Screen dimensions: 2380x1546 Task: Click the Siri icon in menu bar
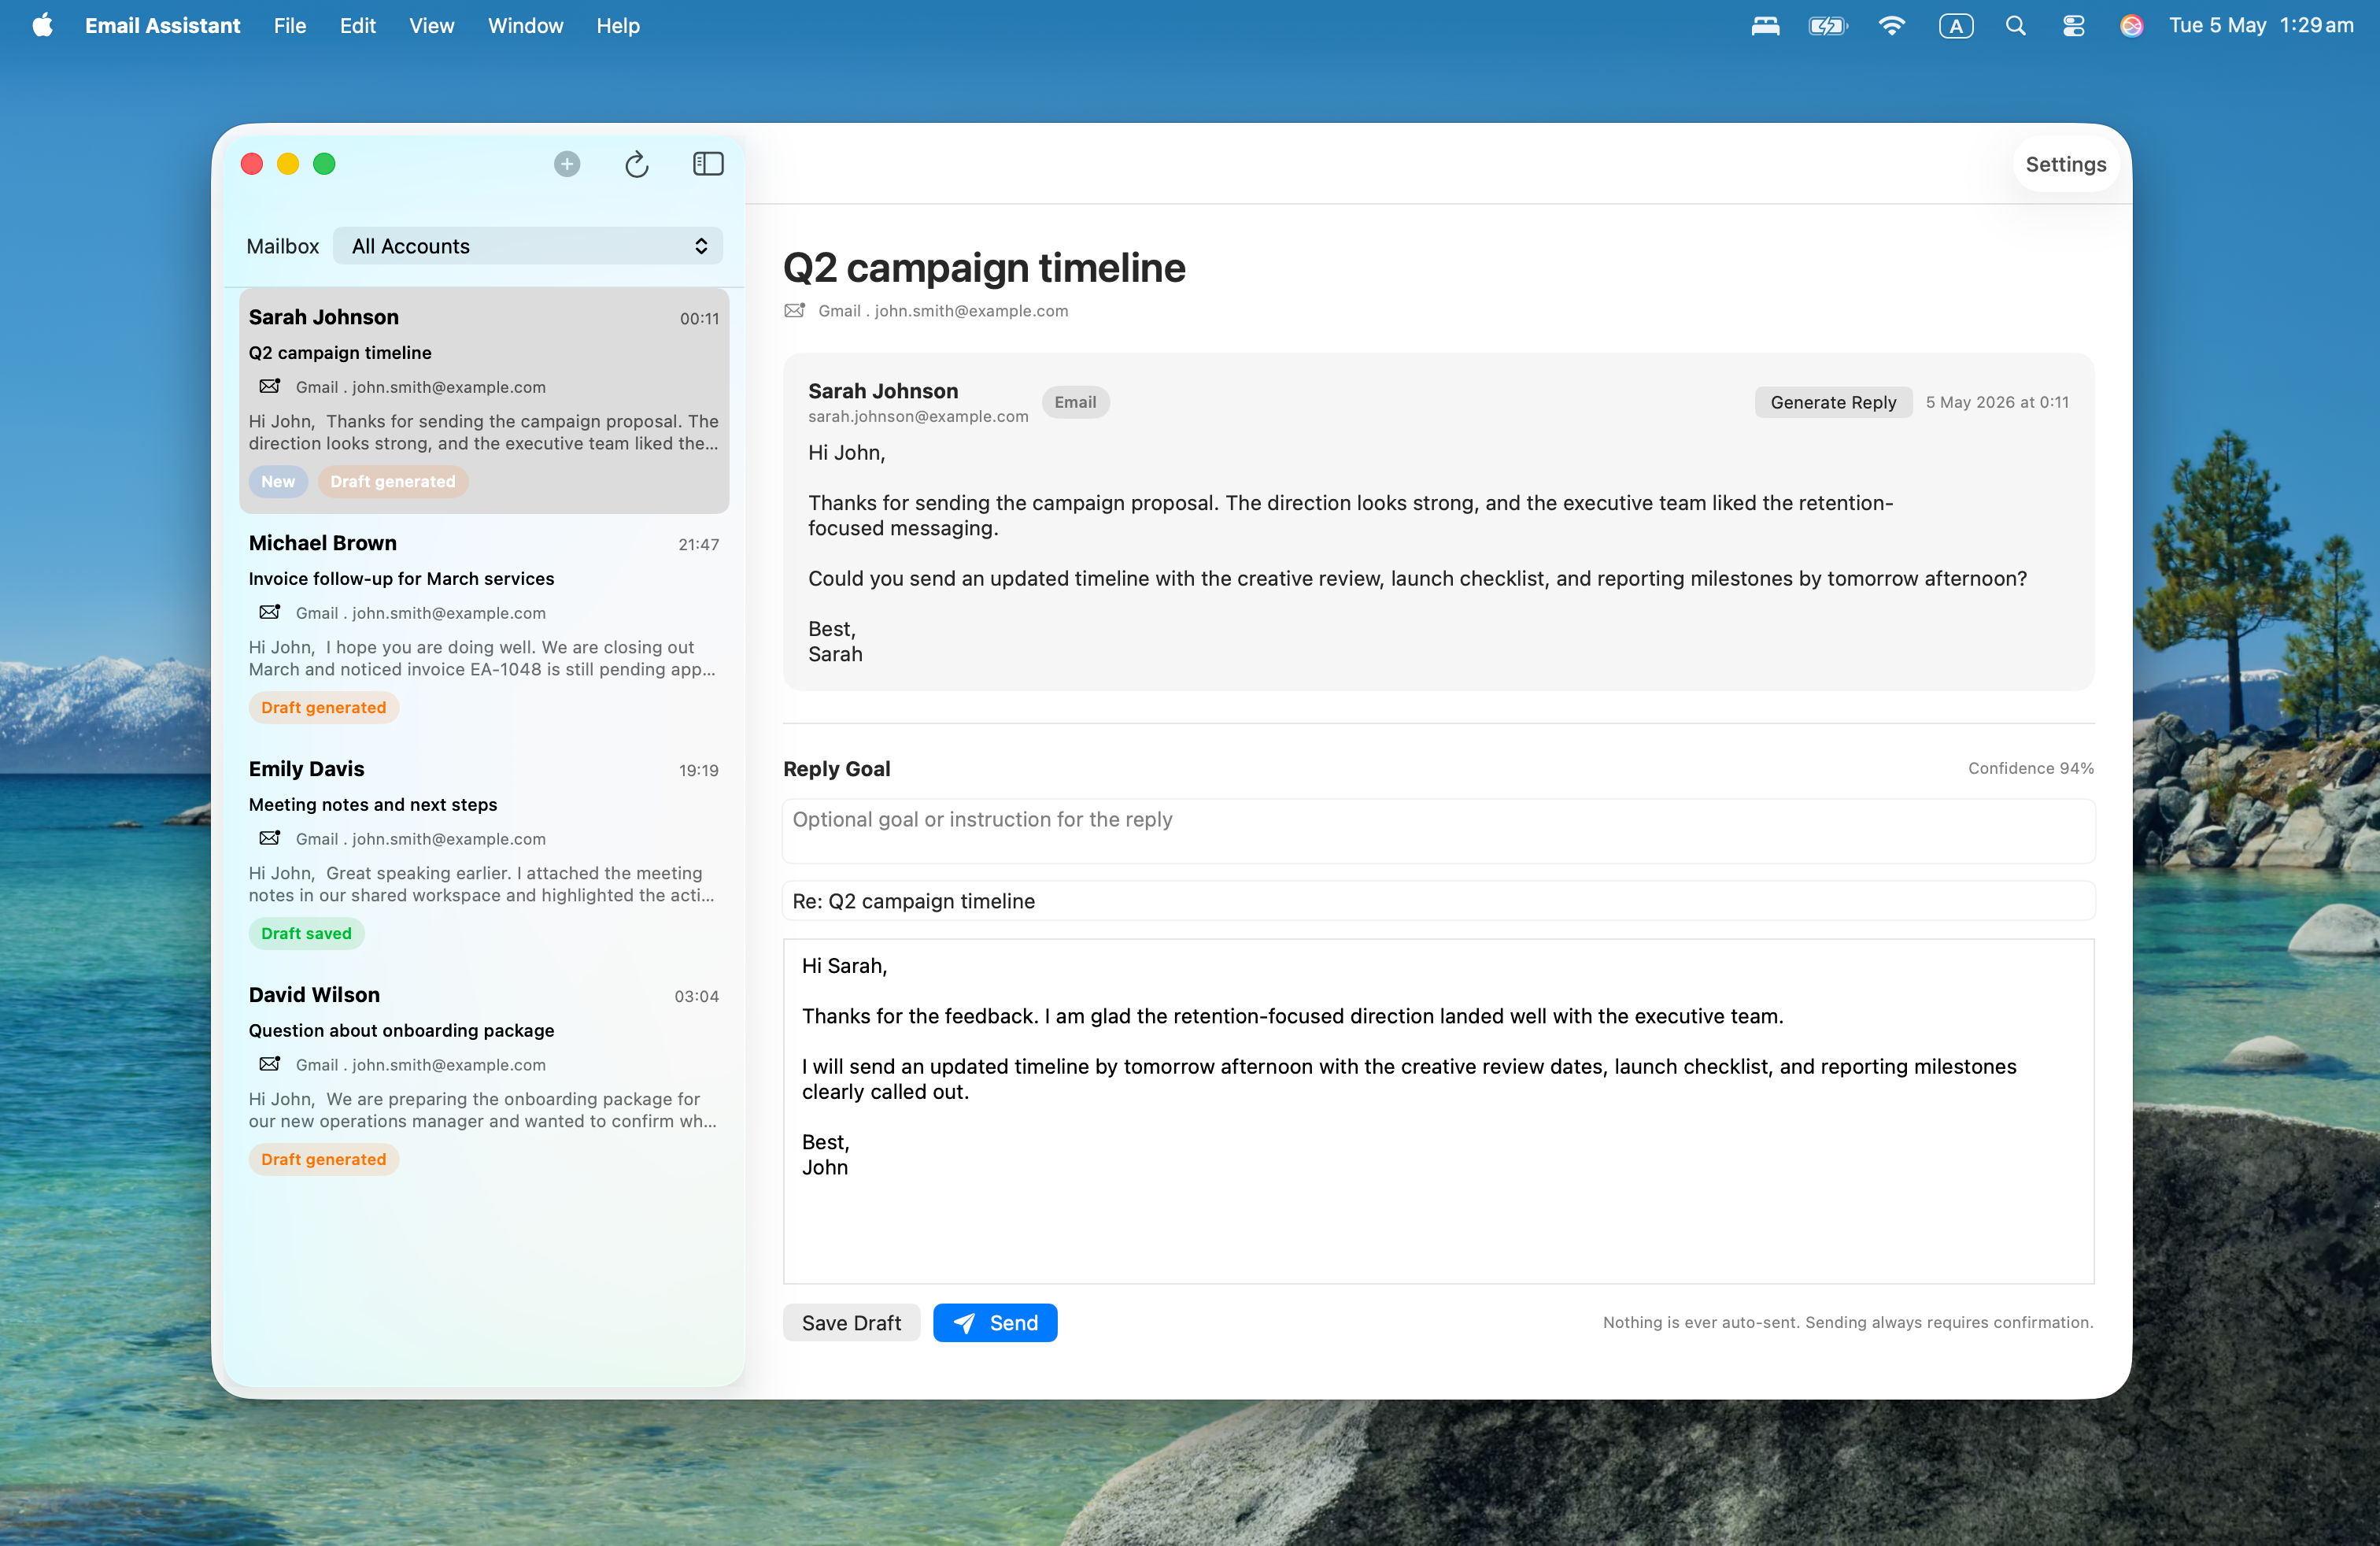(x=2131, y=25)
